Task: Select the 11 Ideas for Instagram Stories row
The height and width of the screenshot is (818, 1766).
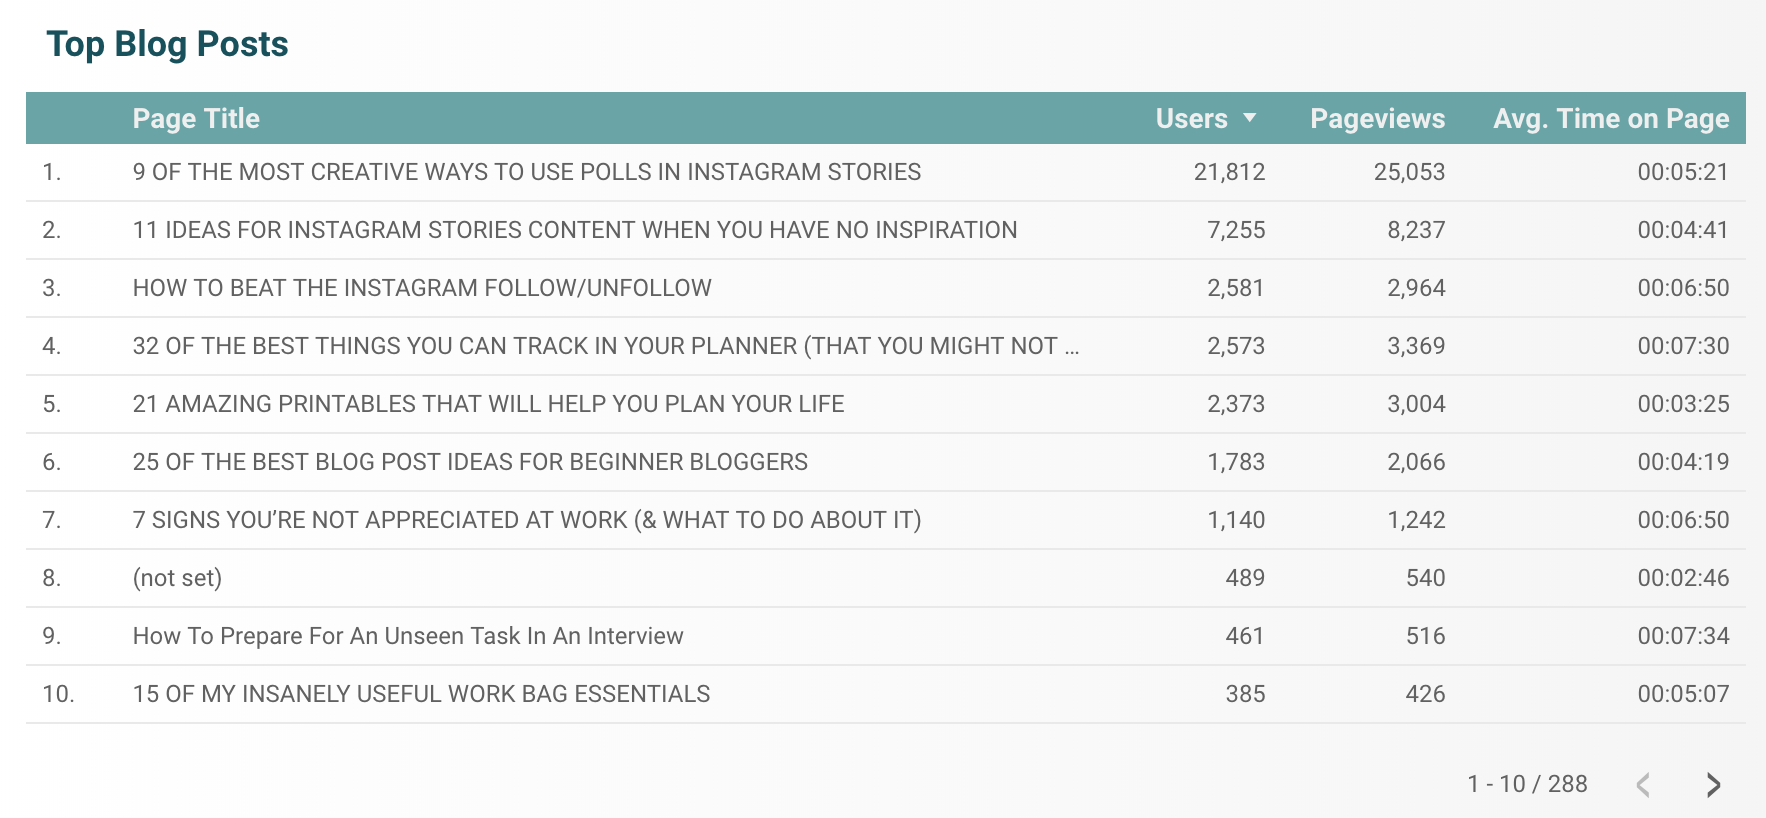Action: point(886,230)
